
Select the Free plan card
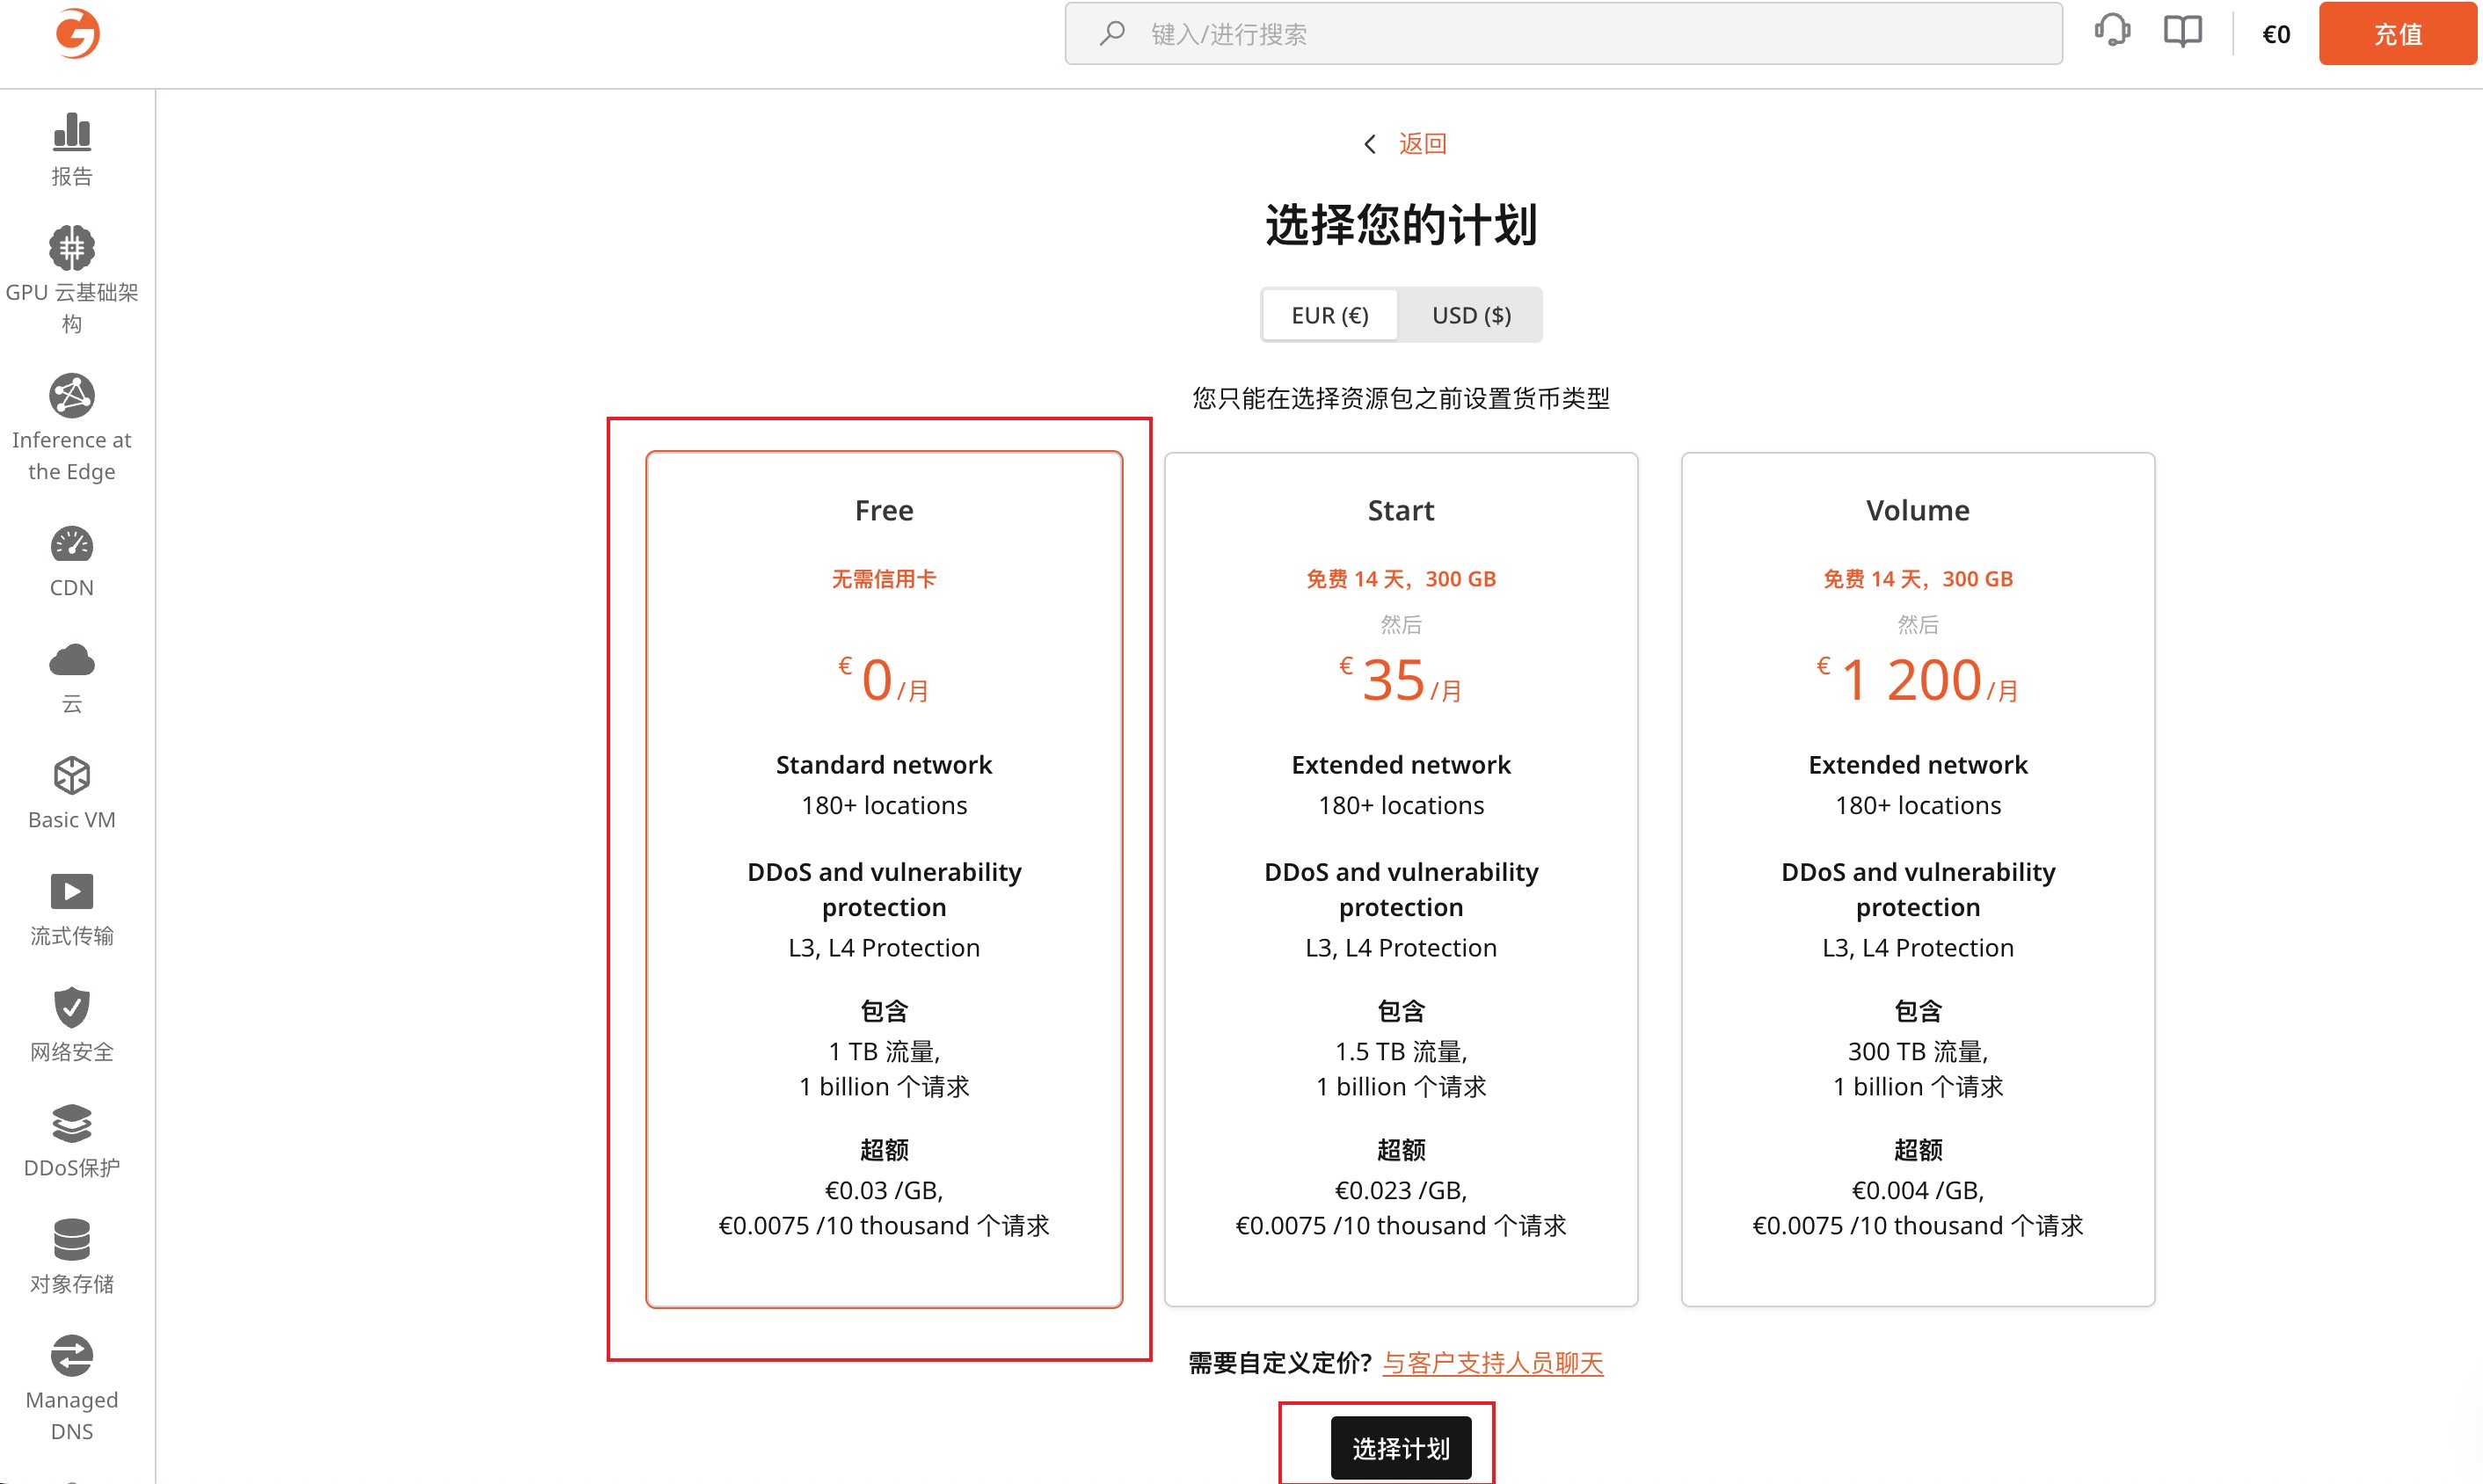click(x=884, y=878)
